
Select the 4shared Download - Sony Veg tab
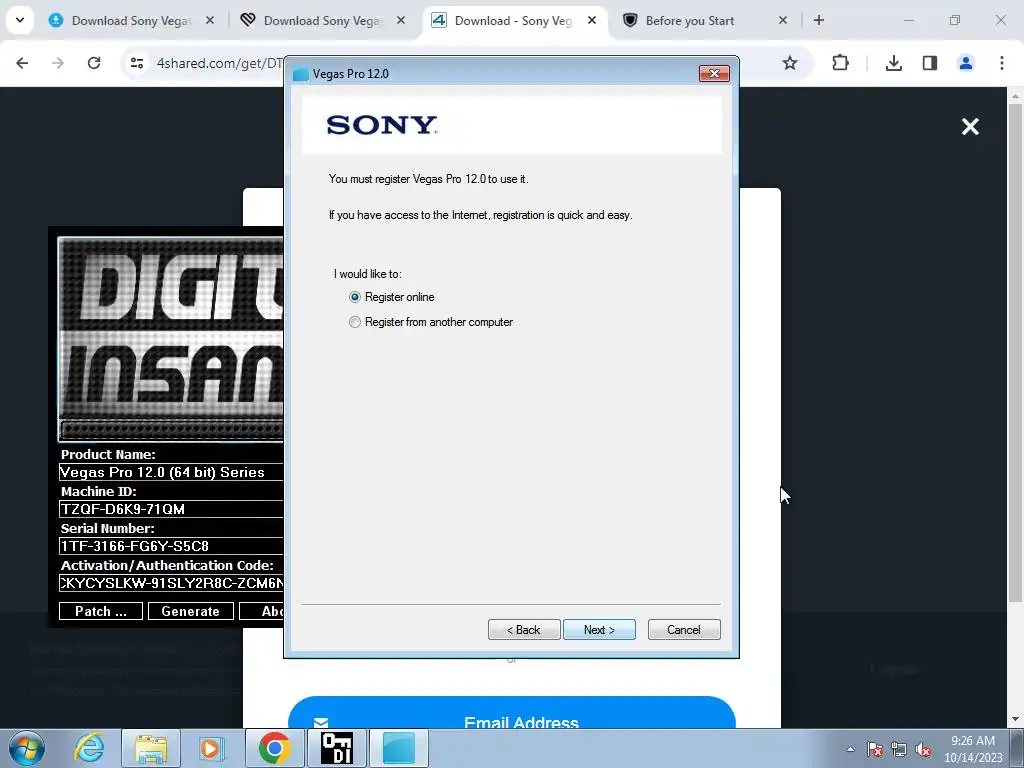(x=513, y=21)
